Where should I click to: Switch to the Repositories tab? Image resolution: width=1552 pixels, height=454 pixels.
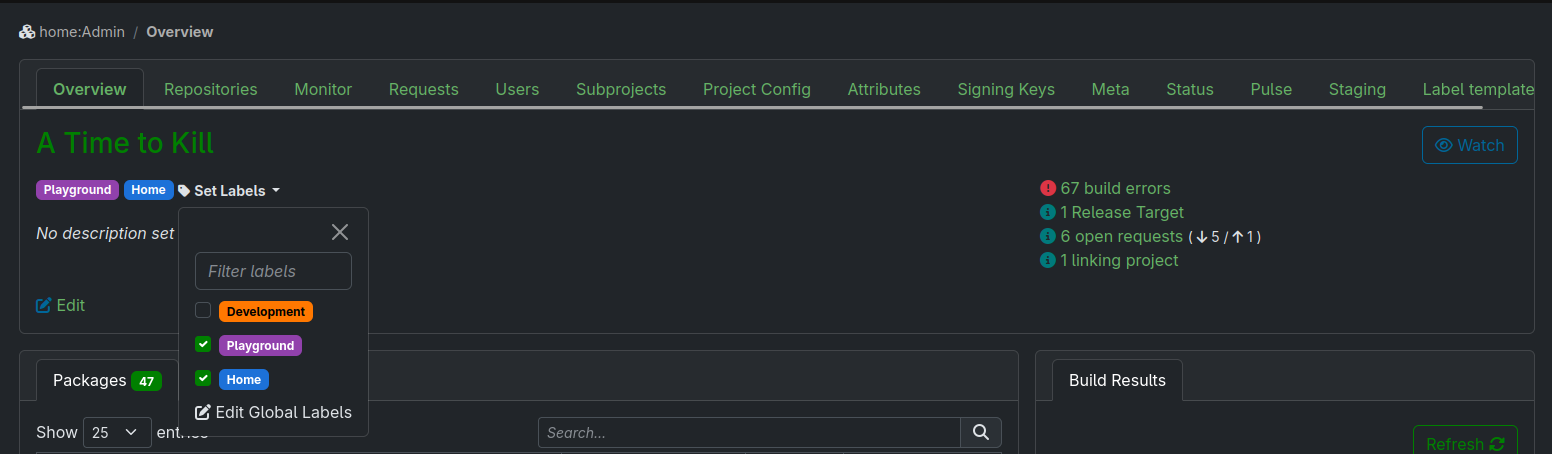(x=210, y=89)
